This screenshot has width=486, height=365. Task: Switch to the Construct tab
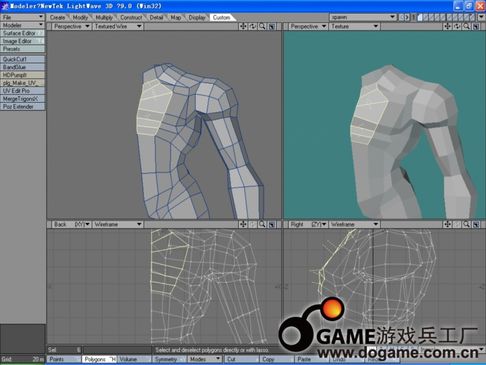[131, 17]
